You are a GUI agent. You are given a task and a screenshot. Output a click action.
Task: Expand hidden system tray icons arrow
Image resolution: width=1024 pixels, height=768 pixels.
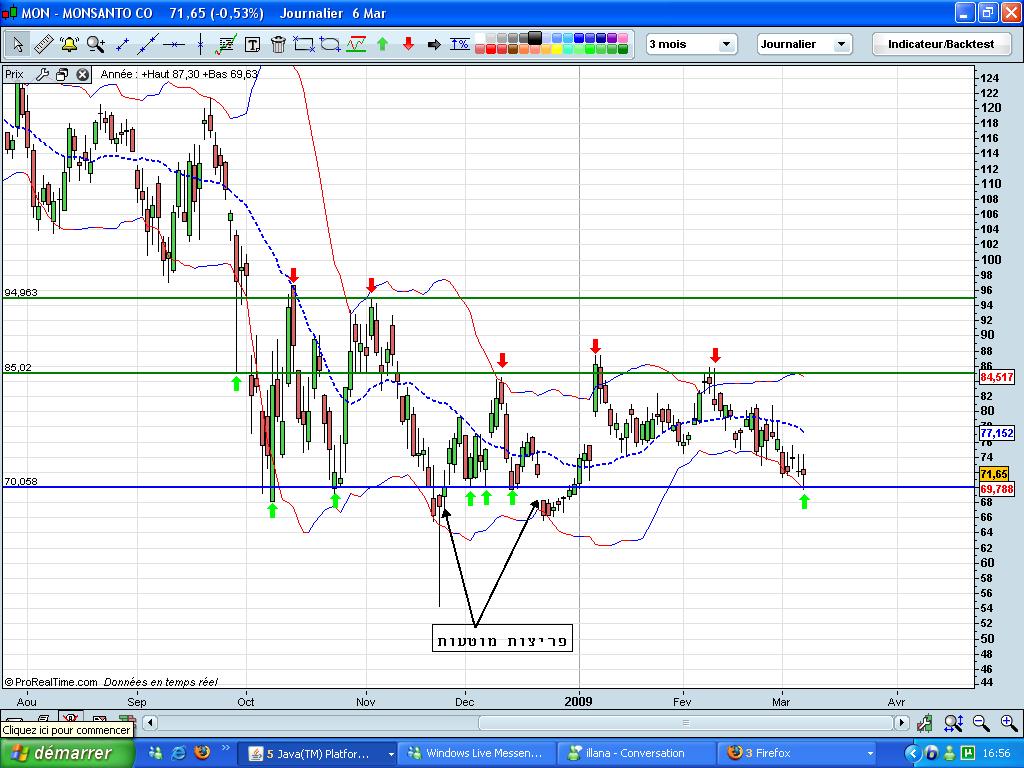coord(912,753)
